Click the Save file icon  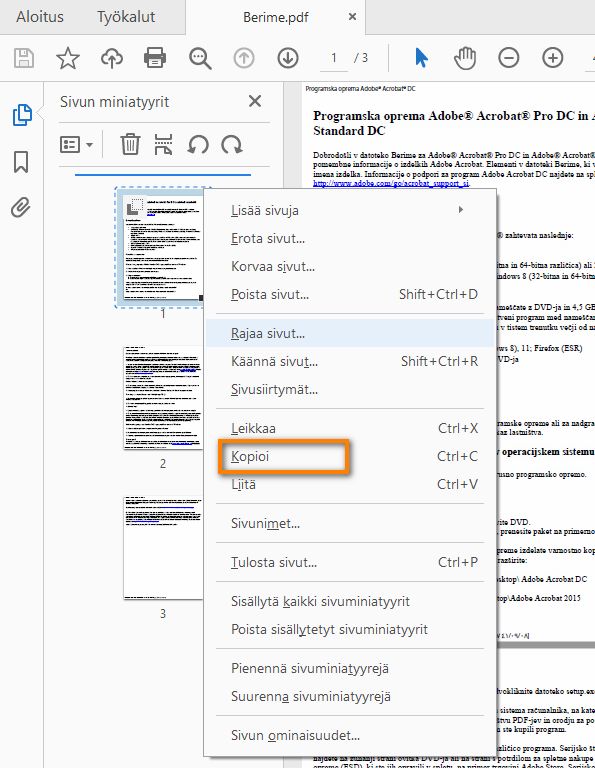point(24,58)
